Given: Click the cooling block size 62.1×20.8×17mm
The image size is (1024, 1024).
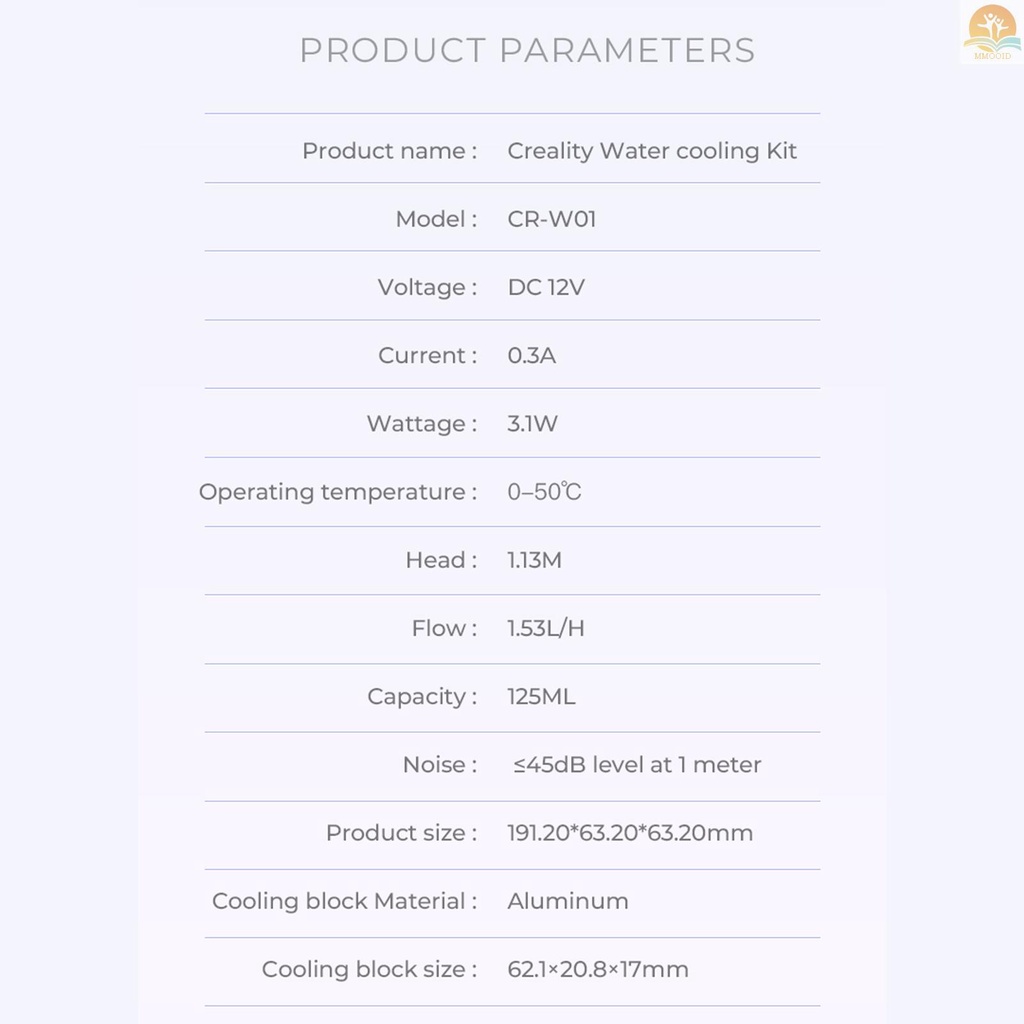Looking at the screenshot, I should [x=598, y=969].
